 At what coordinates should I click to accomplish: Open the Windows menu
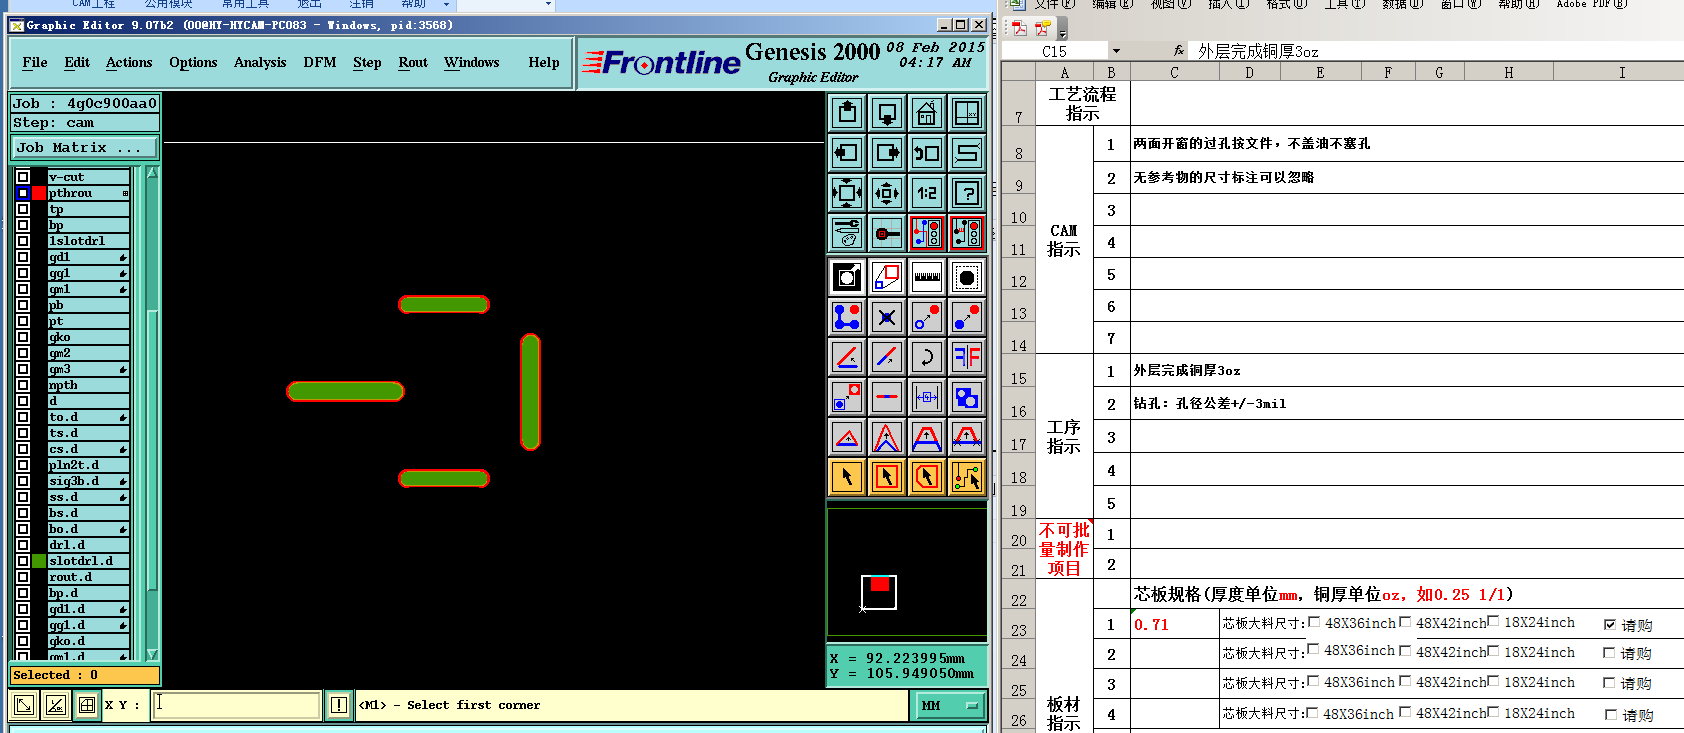(472, 62)
